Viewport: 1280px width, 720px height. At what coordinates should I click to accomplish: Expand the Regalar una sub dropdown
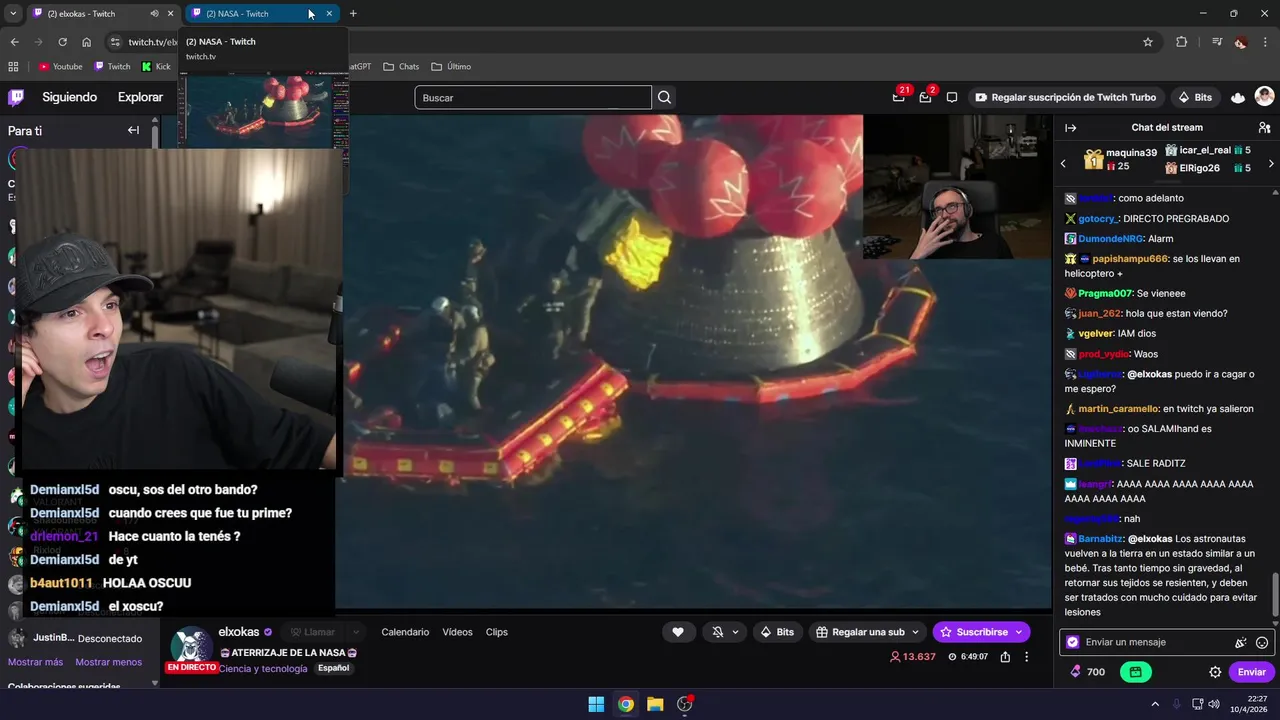coord(913,632)
